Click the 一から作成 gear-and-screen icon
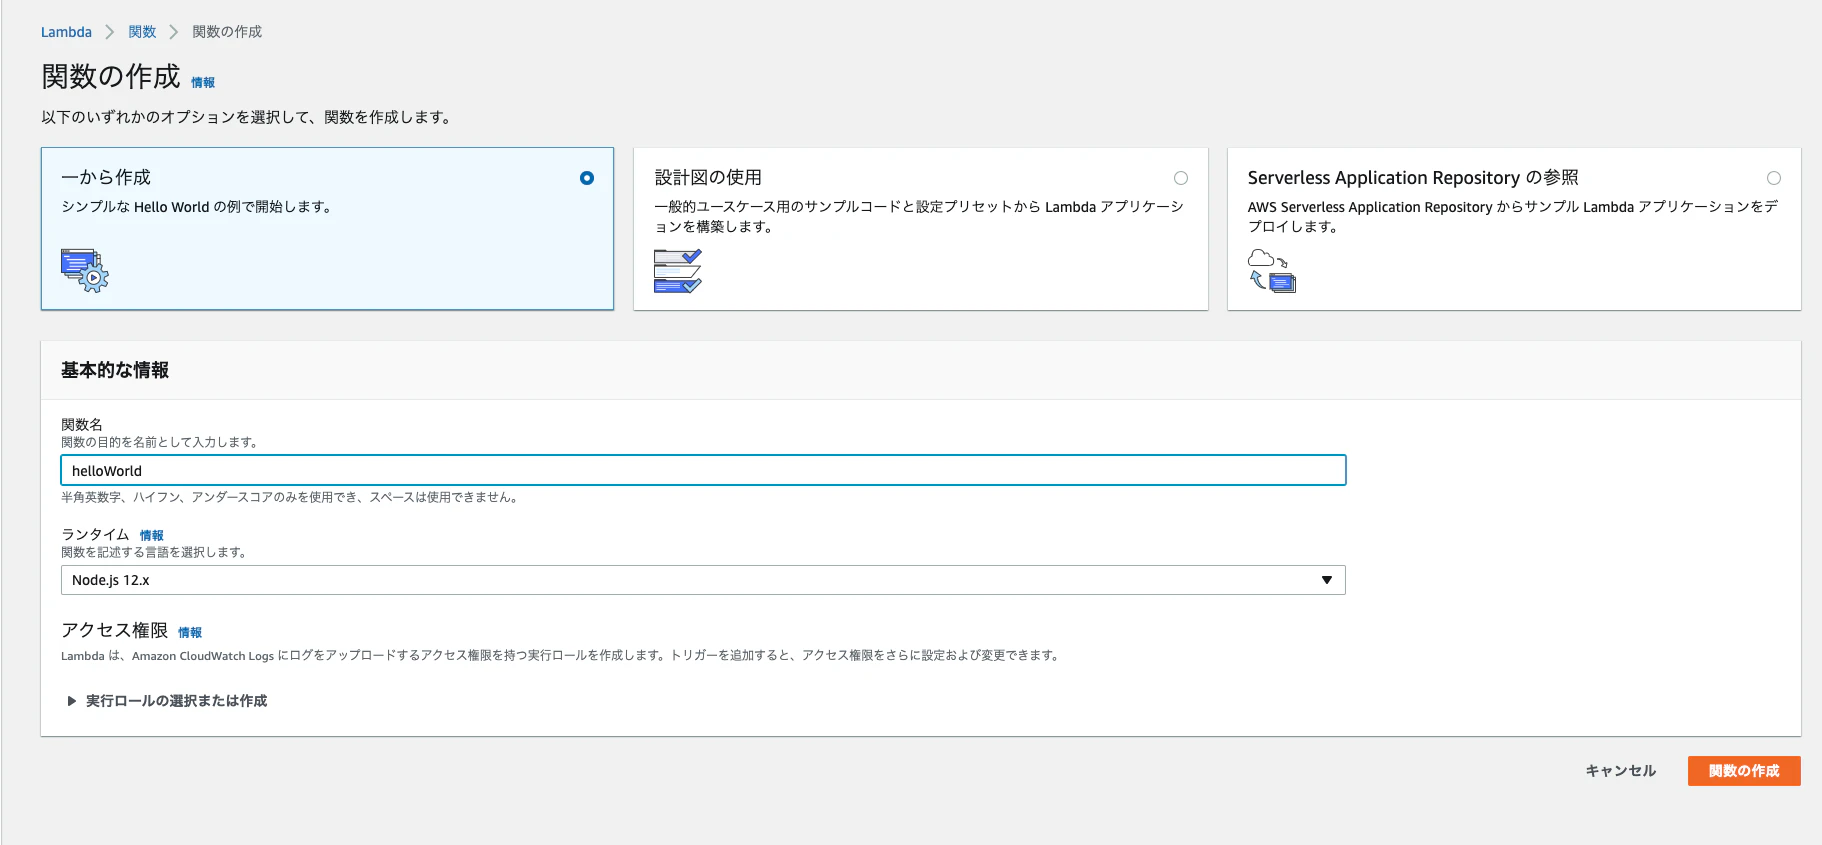The width and height of the screenshot is (1822, 845). 85,270
